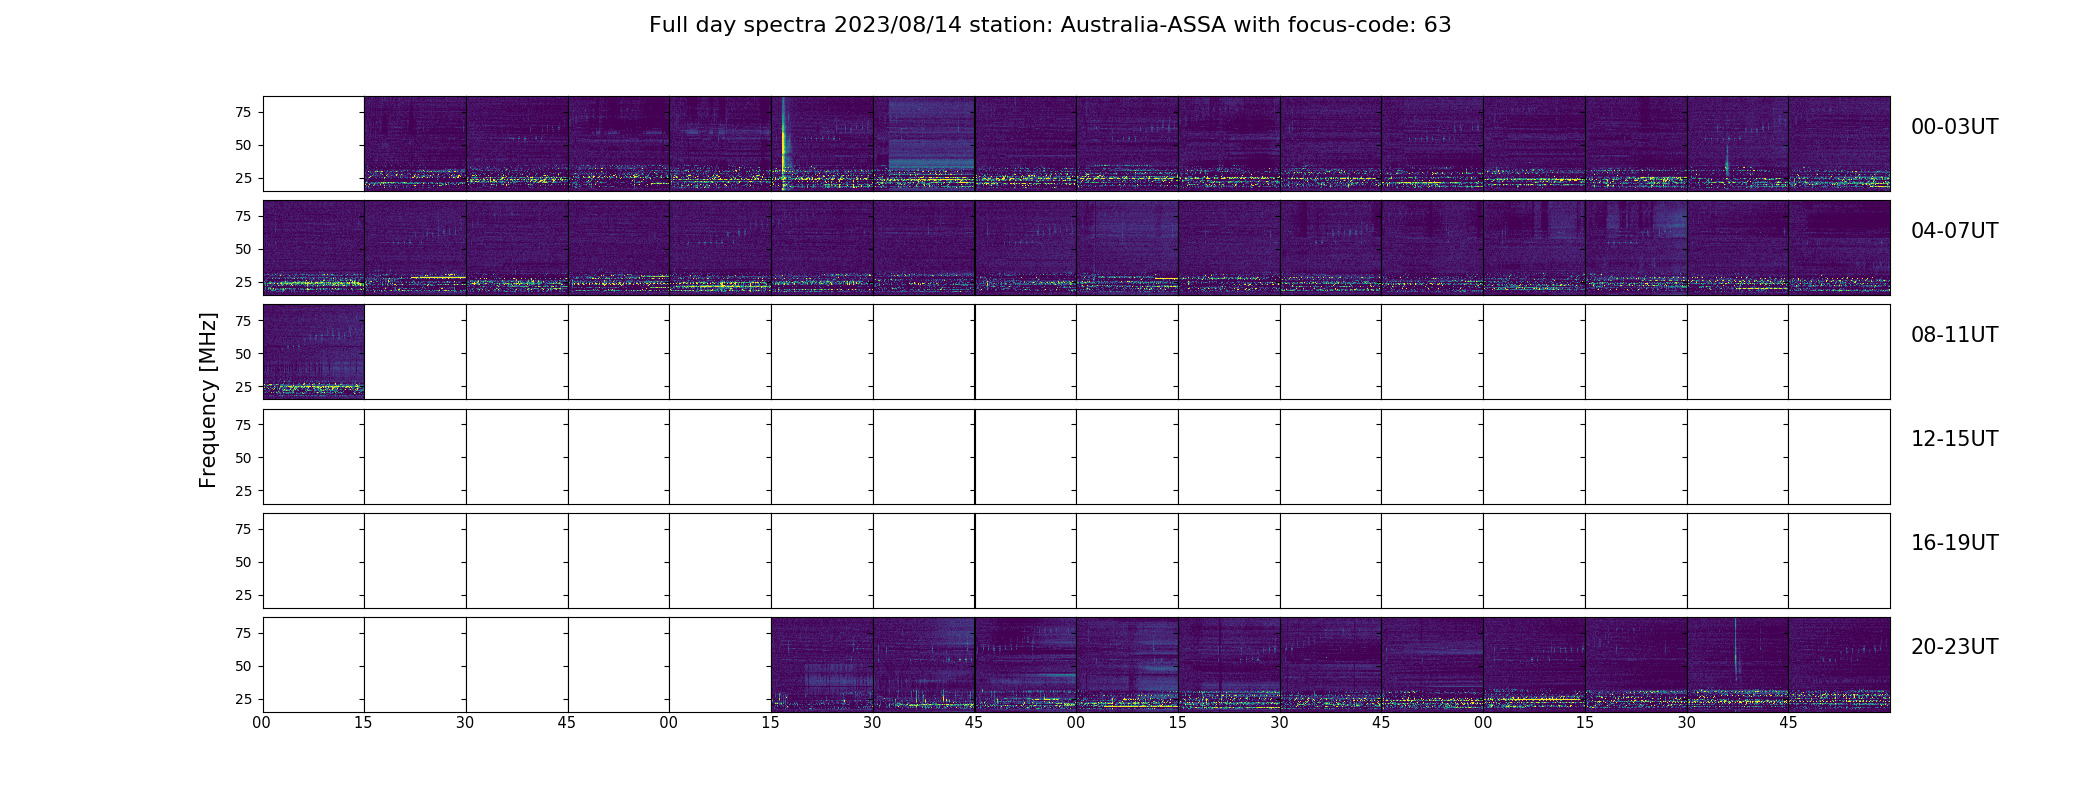
Task: Click the 'Frequency [MHz]' axis label
Action: (x=208, y=400)
